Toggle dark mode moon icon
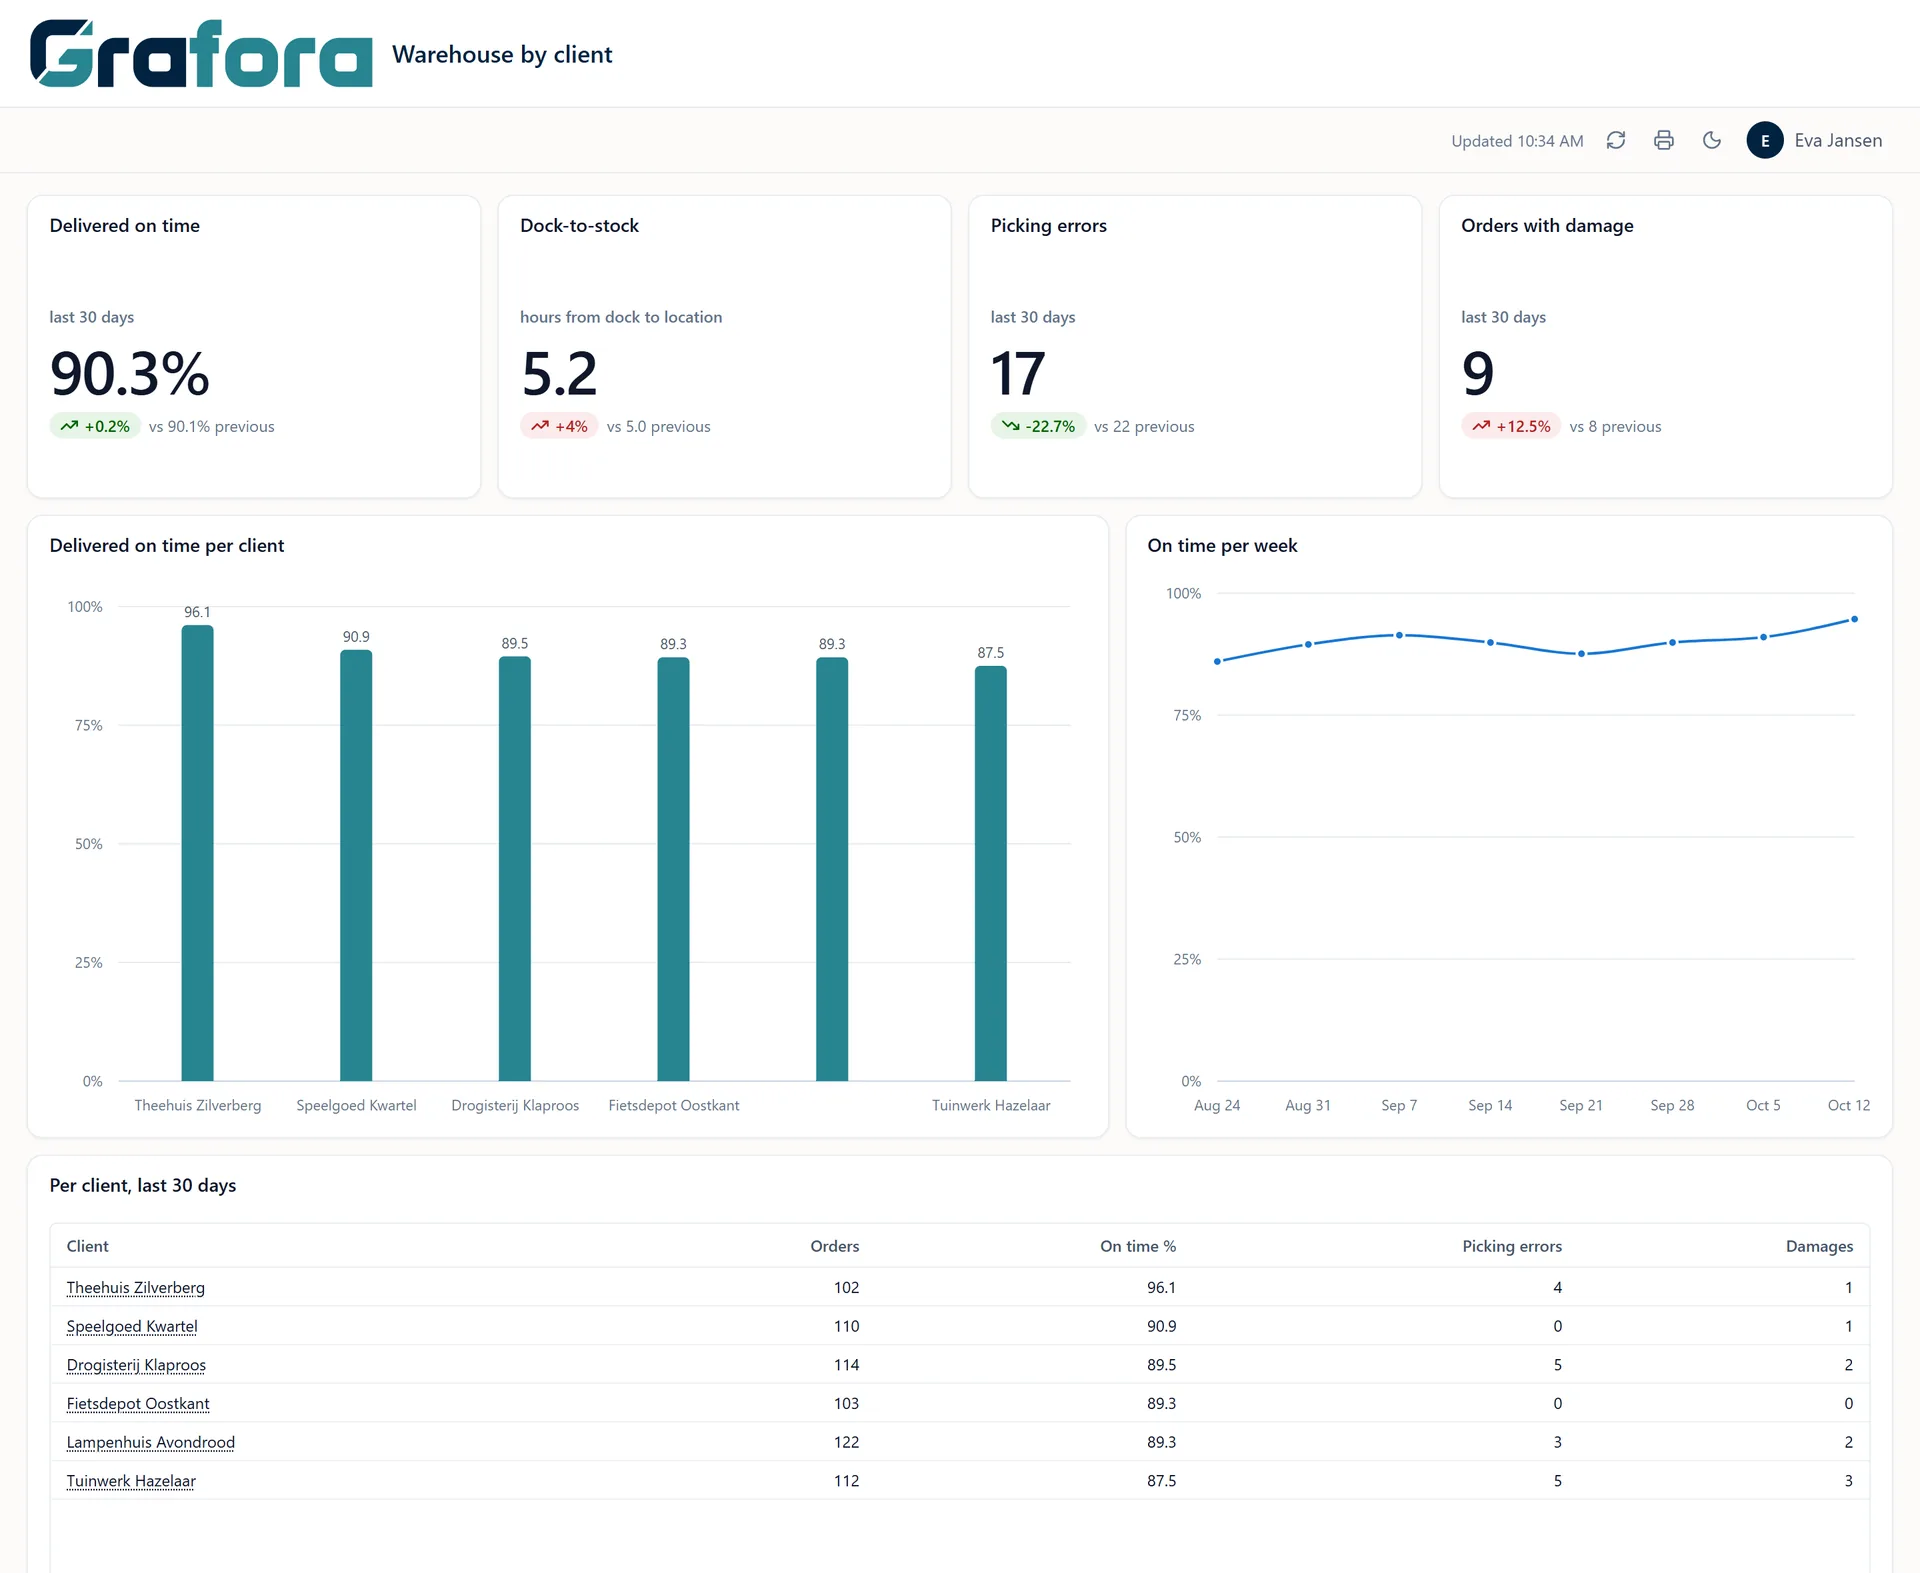 point(1712,141)
